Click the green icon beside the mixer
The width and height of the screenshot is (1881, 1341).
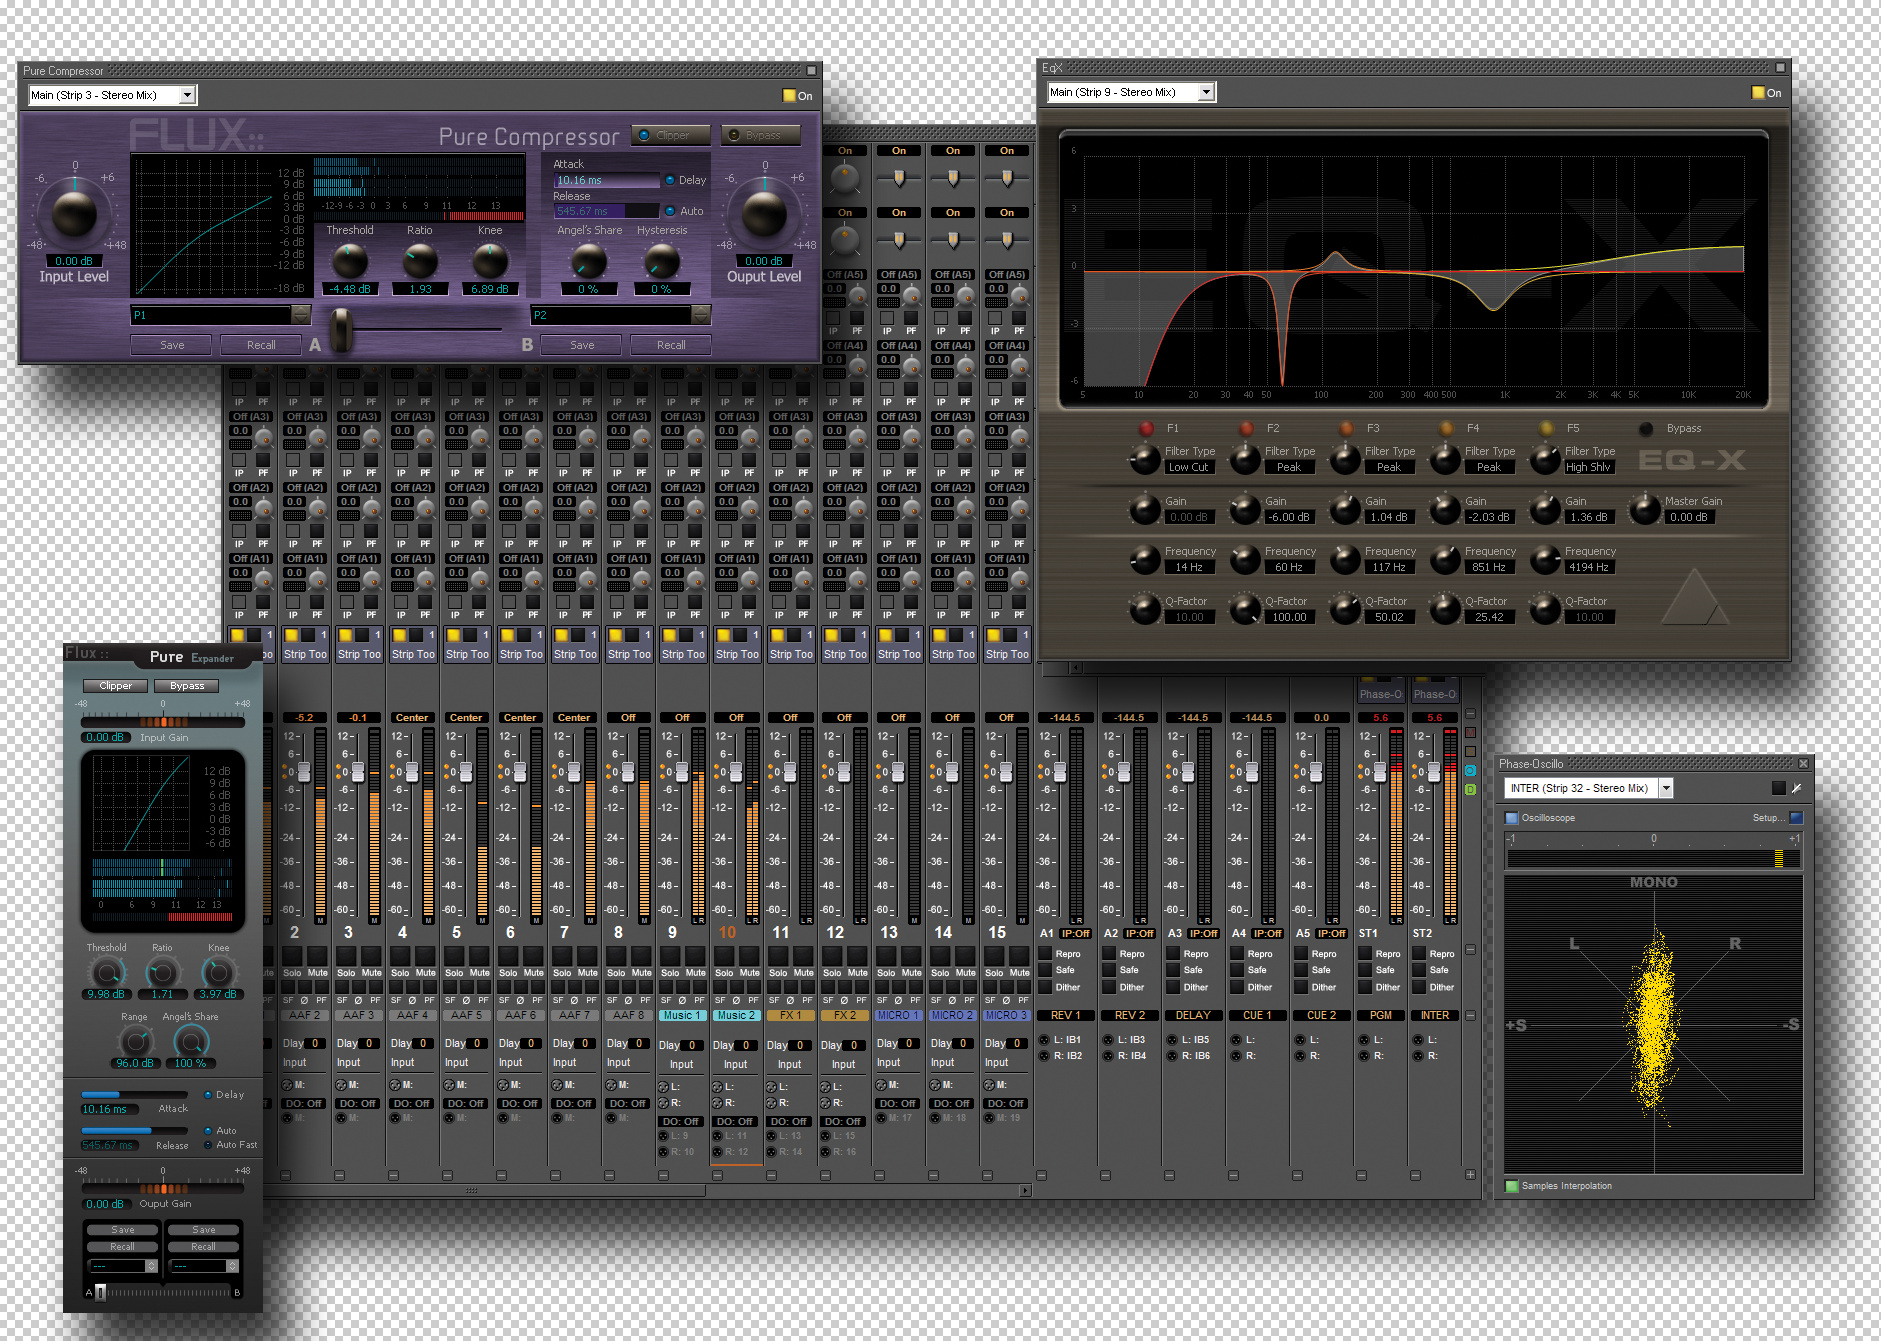[x=1470, y=789]
